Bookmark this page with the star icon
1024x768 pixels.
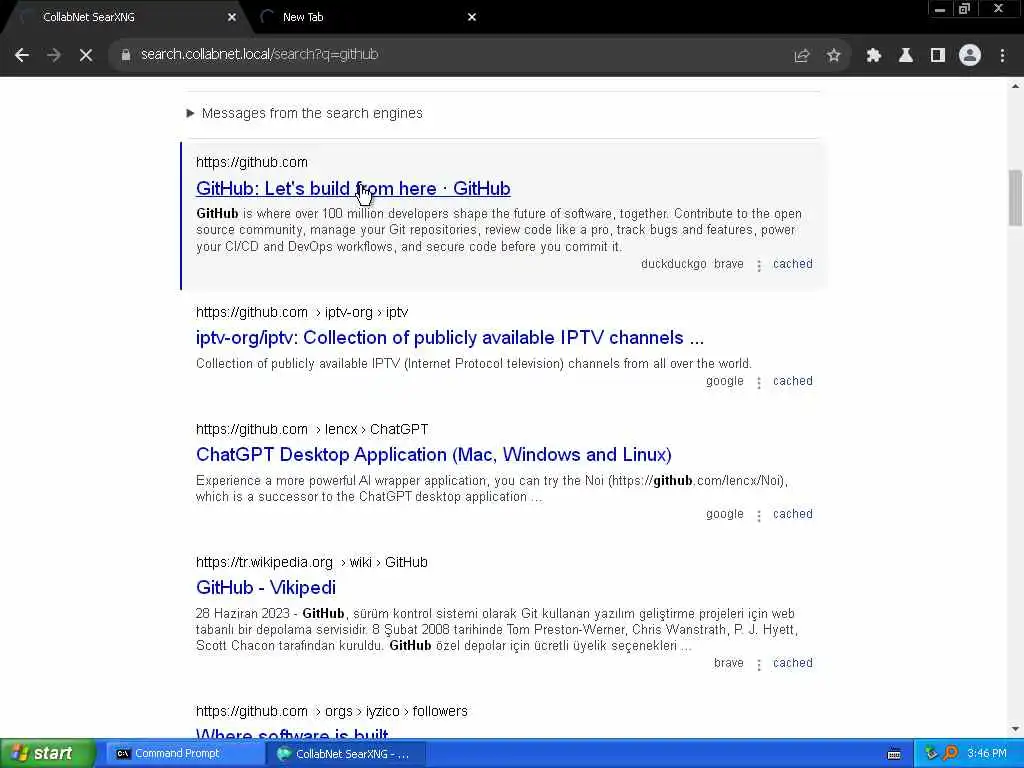click(833, 56)
